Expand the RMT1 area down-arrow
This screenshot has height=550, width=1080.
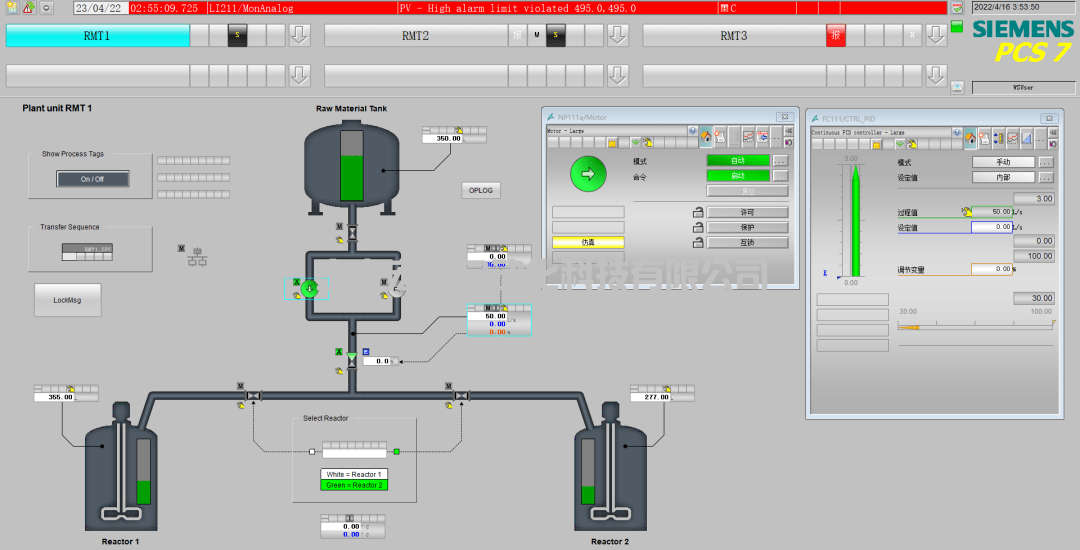tap(300, 36)
